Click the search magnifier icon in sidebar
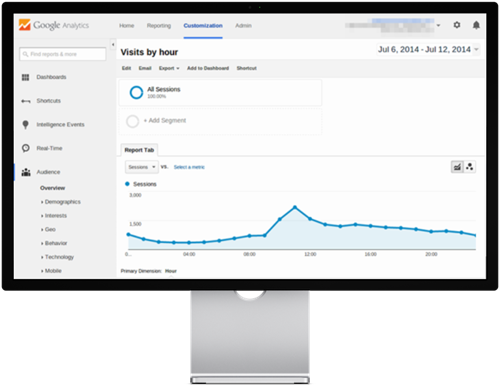 pyautogui.click(x=25, y=54)
